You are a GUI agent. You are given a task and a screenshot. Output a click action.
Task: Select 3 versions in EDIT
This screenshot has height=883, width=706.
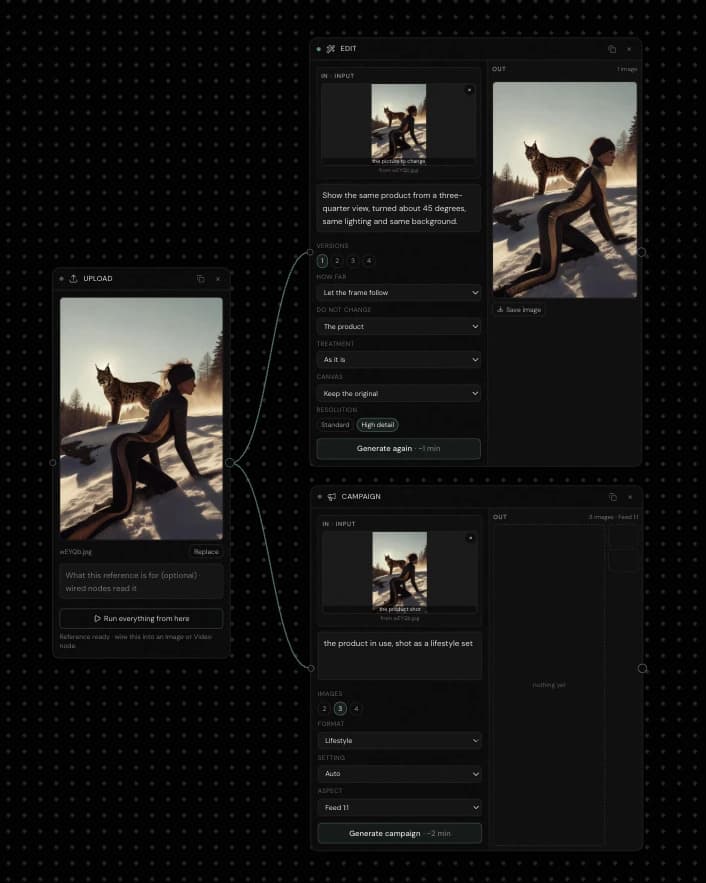coord(353,261)
